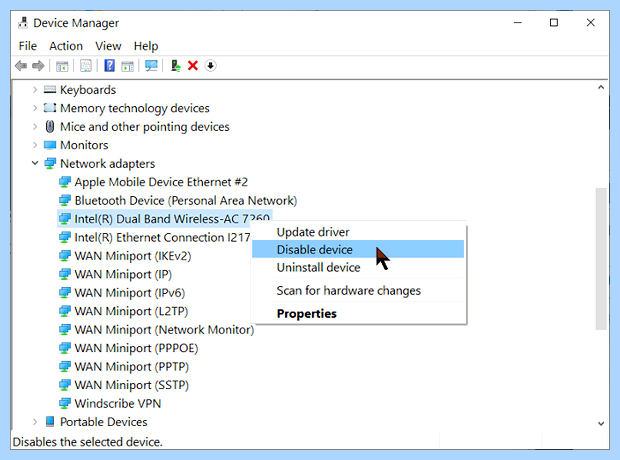Select WAN Miniport (Network Monitor)

(164, 329)
